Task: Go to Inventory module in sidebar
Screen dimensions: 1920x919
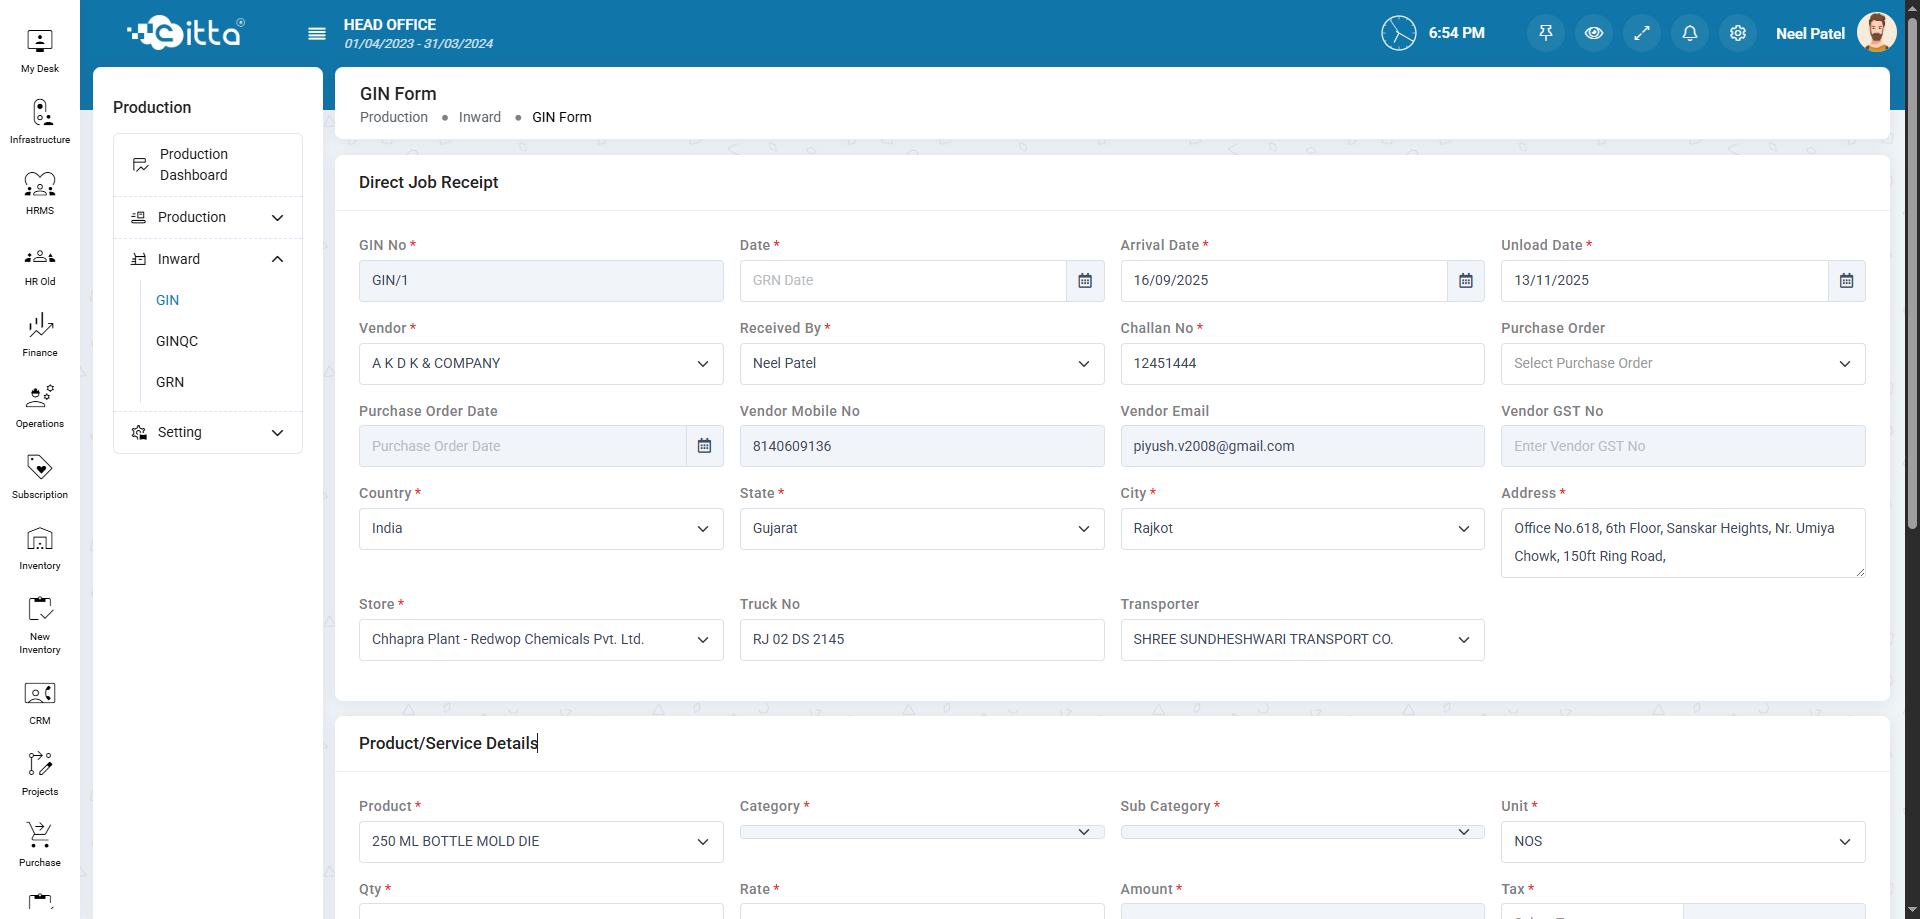Action: point(40,548)
